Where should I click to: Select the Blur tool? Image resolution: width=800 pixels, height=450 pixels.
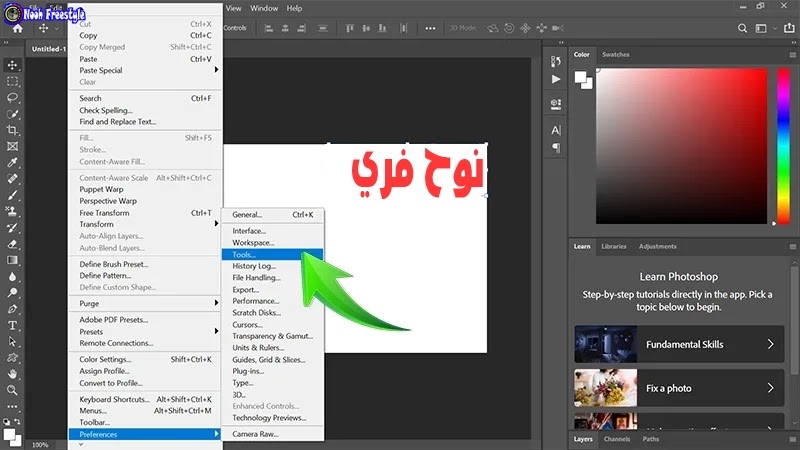[x=12, y=277]
